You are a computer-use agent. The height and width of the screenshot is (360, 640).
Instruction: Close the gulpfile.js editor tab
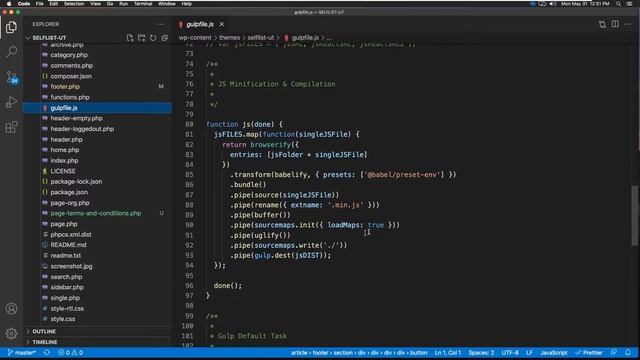pyautogui.click(x=221, y=24)
